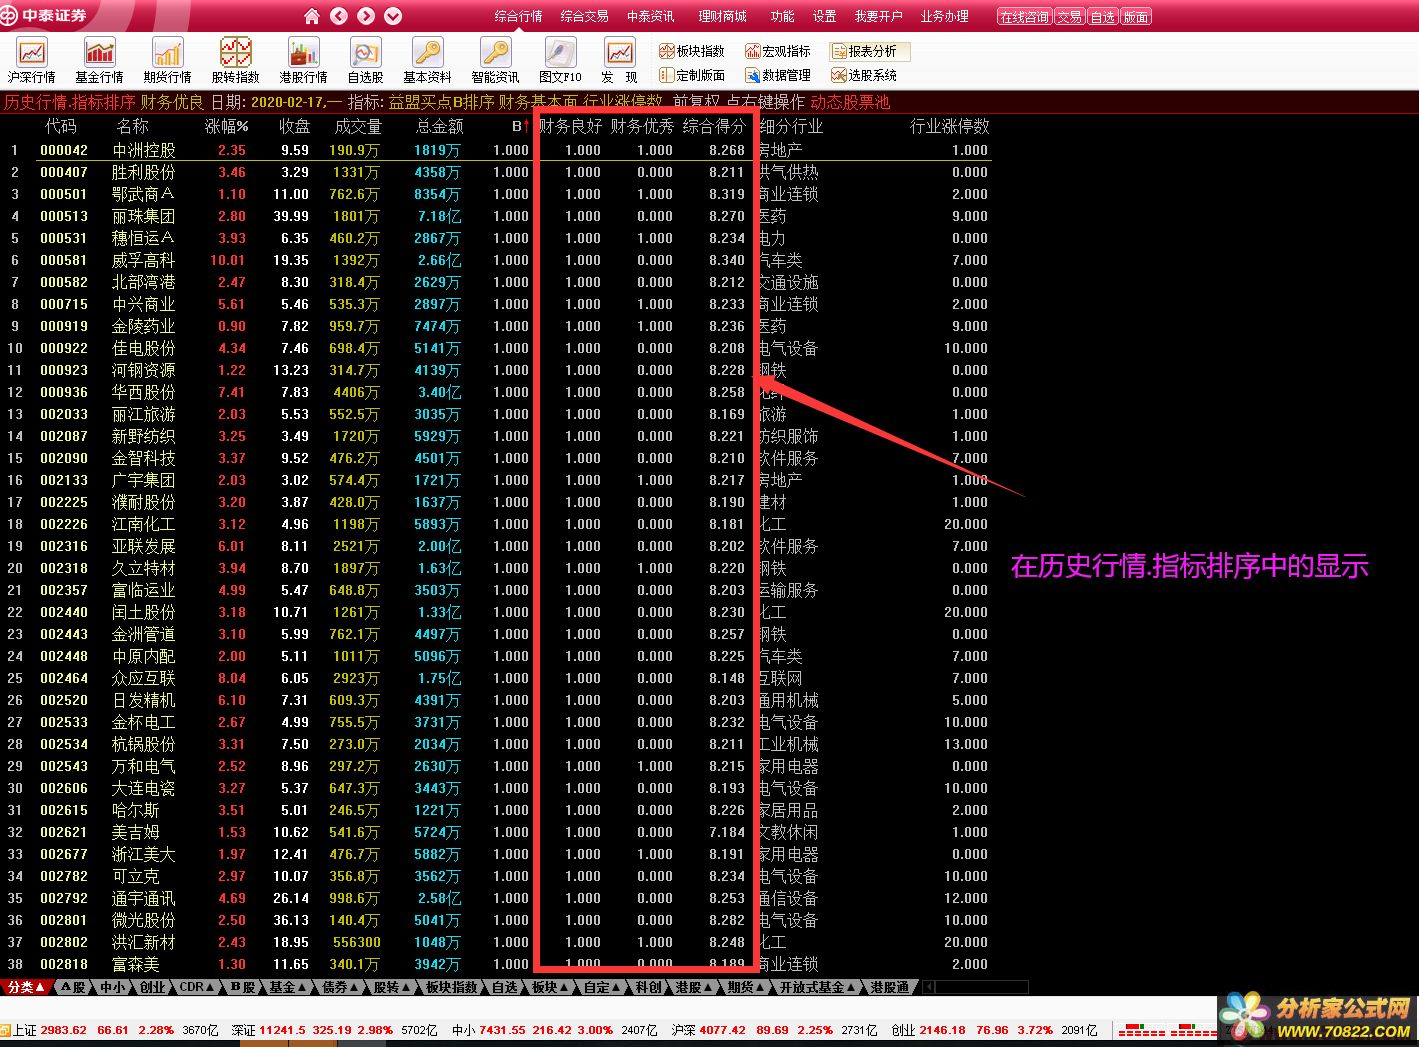Screen dimensions: 1419x1047
Task: Expand the down-arrow navigation dropdown
Action: click(393, 16)
